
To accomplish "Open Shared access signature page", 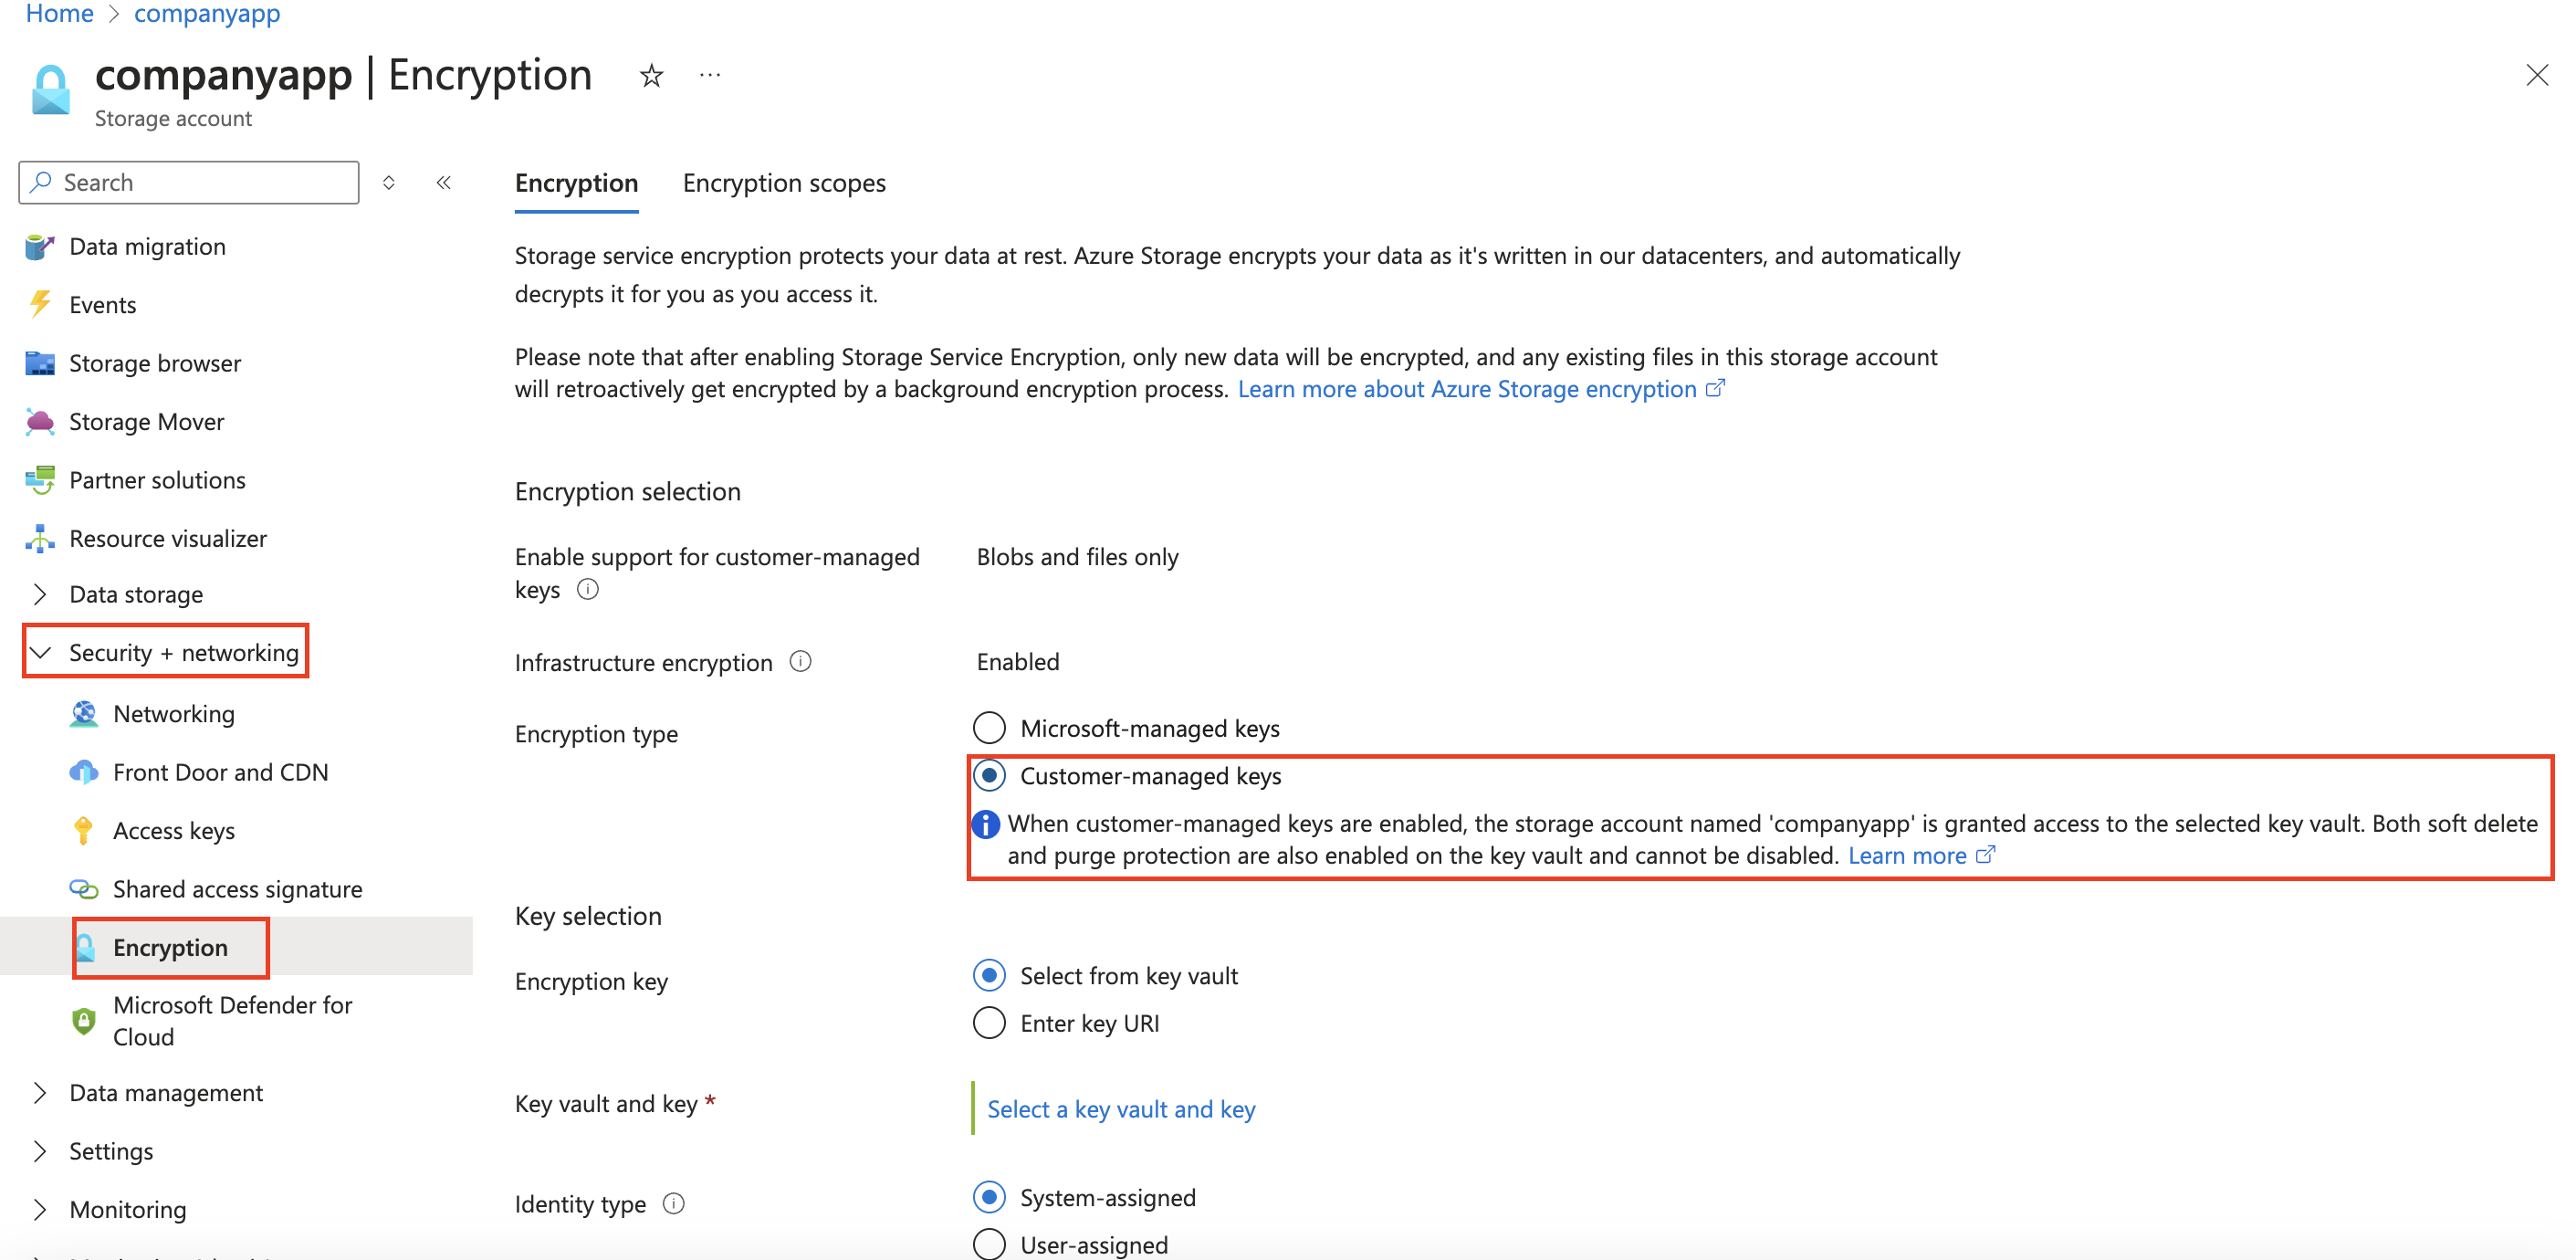I will coord(236,889).
